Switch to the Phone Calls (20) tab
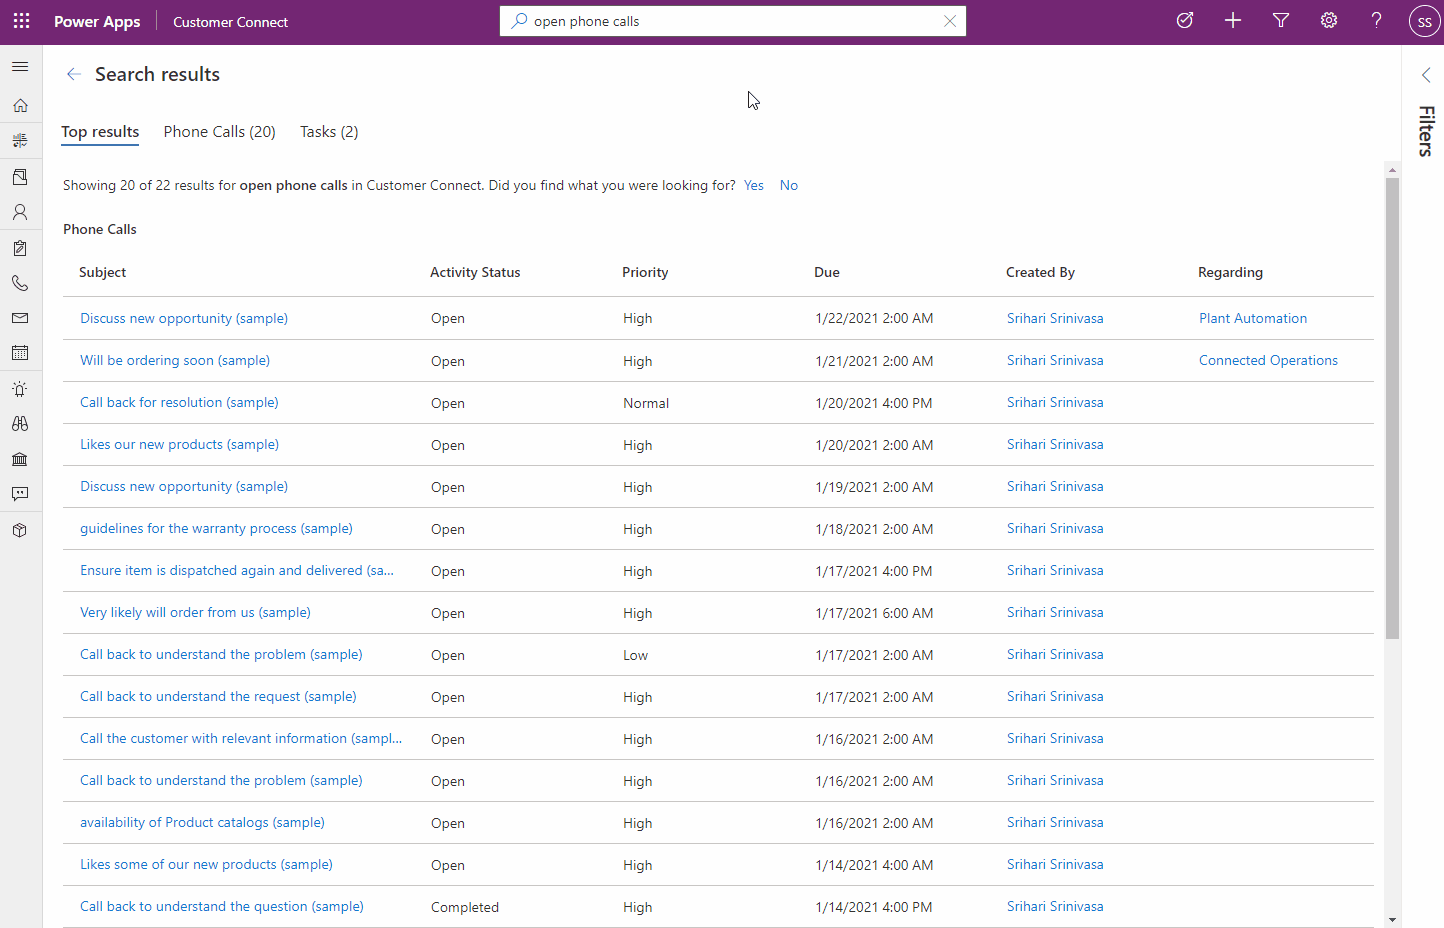Viewport: 1444px width, 928px height. 219,132
